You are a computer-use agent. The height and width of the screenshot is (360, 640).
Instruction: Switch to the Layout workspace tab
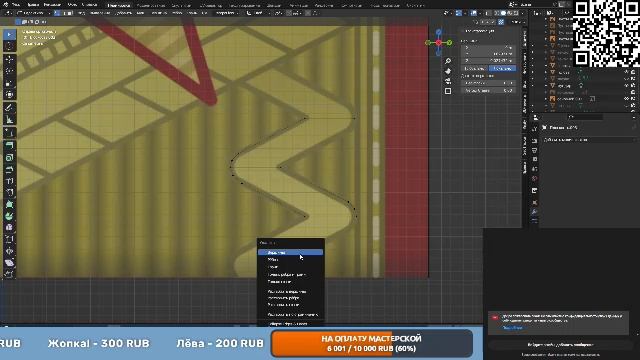118,5
